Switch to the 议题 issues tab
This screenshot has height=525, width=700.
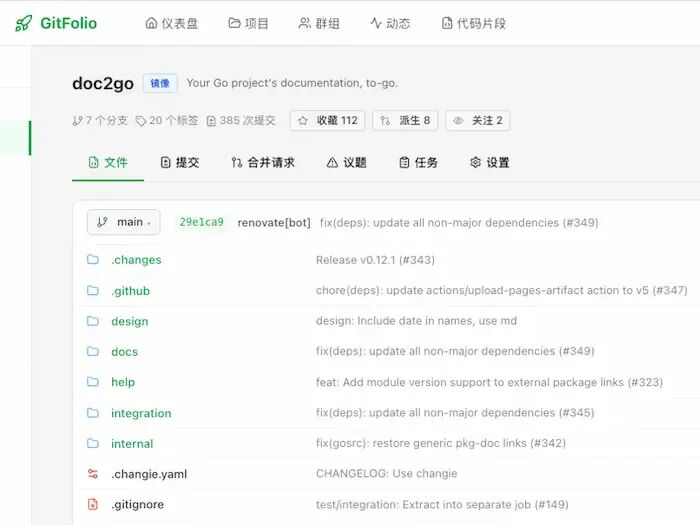(346, 162)
